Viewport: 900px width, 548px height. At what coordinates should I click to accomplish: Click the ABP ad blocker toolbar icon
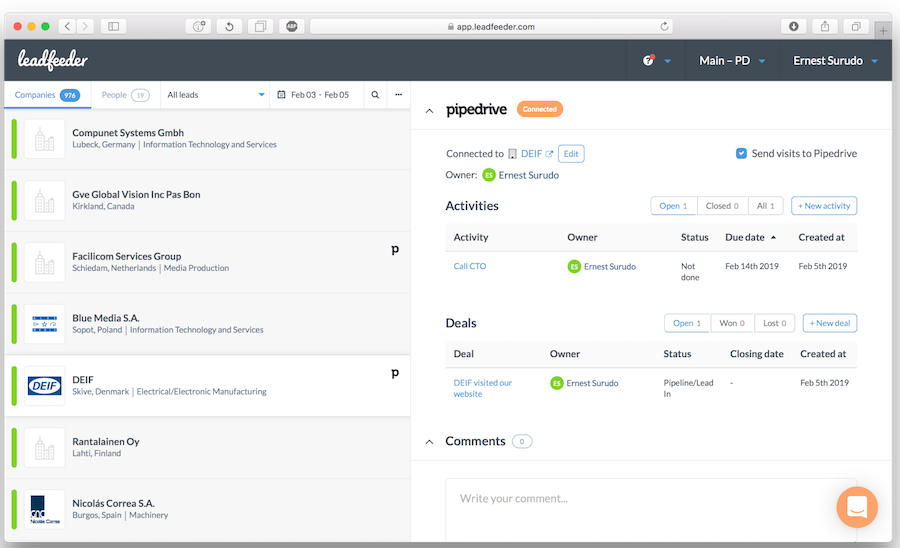tap(292, 26)
